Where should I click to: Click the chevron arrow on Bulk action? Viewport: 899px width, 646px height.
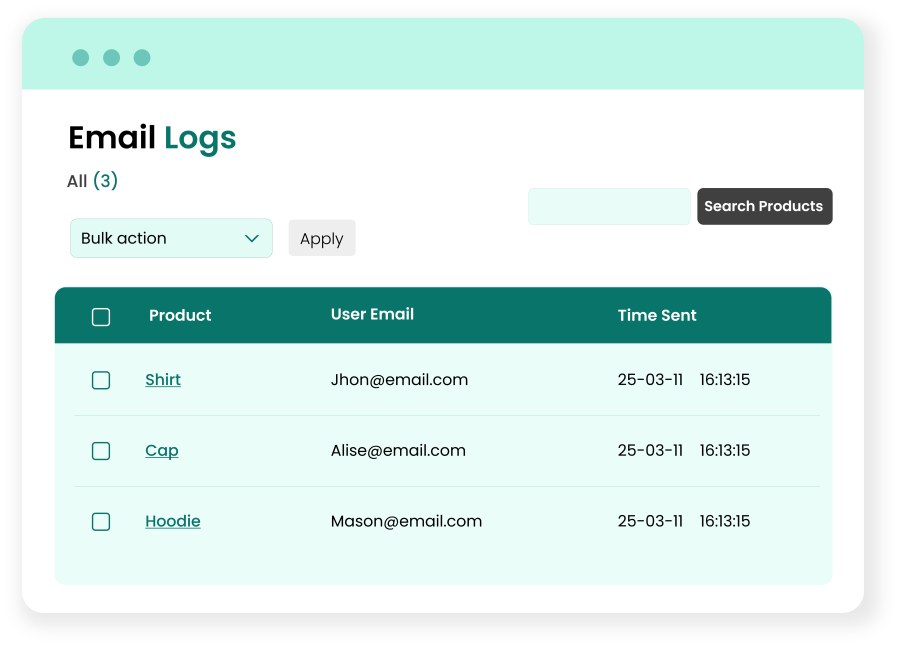click(x=252, y=238)
